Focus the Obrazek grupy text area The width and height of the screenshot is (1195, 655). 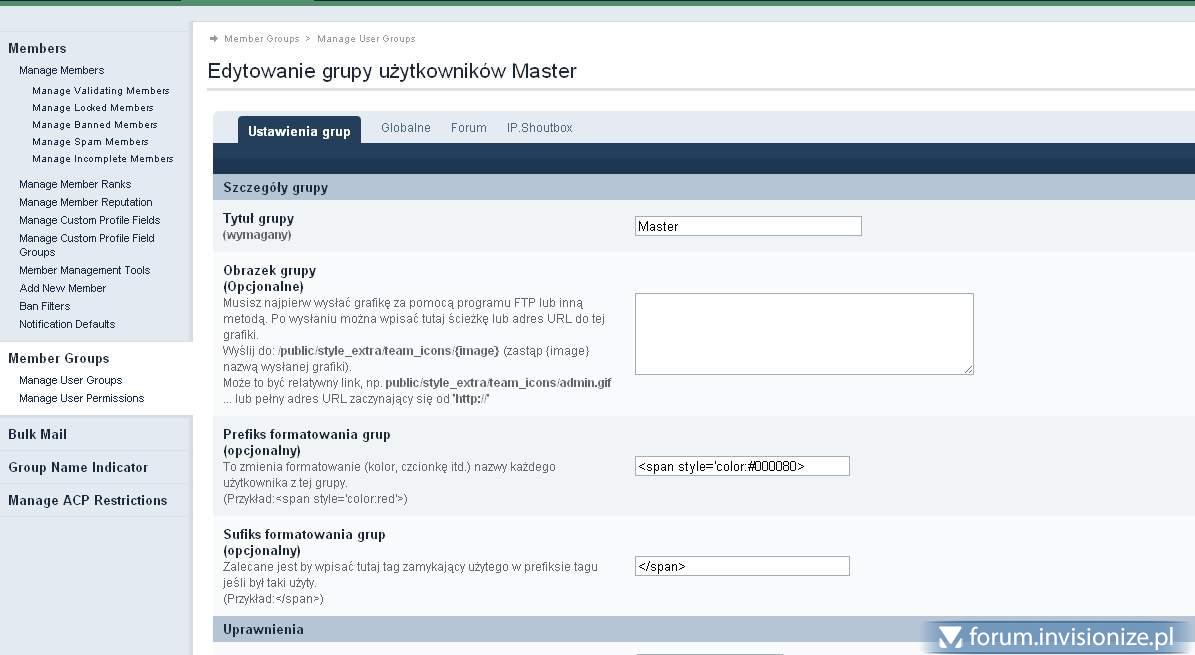tap(803, 334)
